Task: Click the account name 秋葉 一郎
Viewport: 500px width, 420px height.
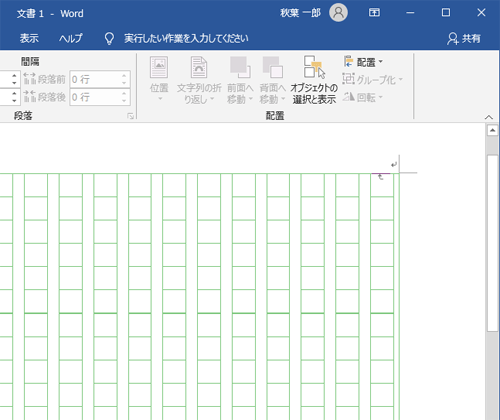Action: (300, 13)
